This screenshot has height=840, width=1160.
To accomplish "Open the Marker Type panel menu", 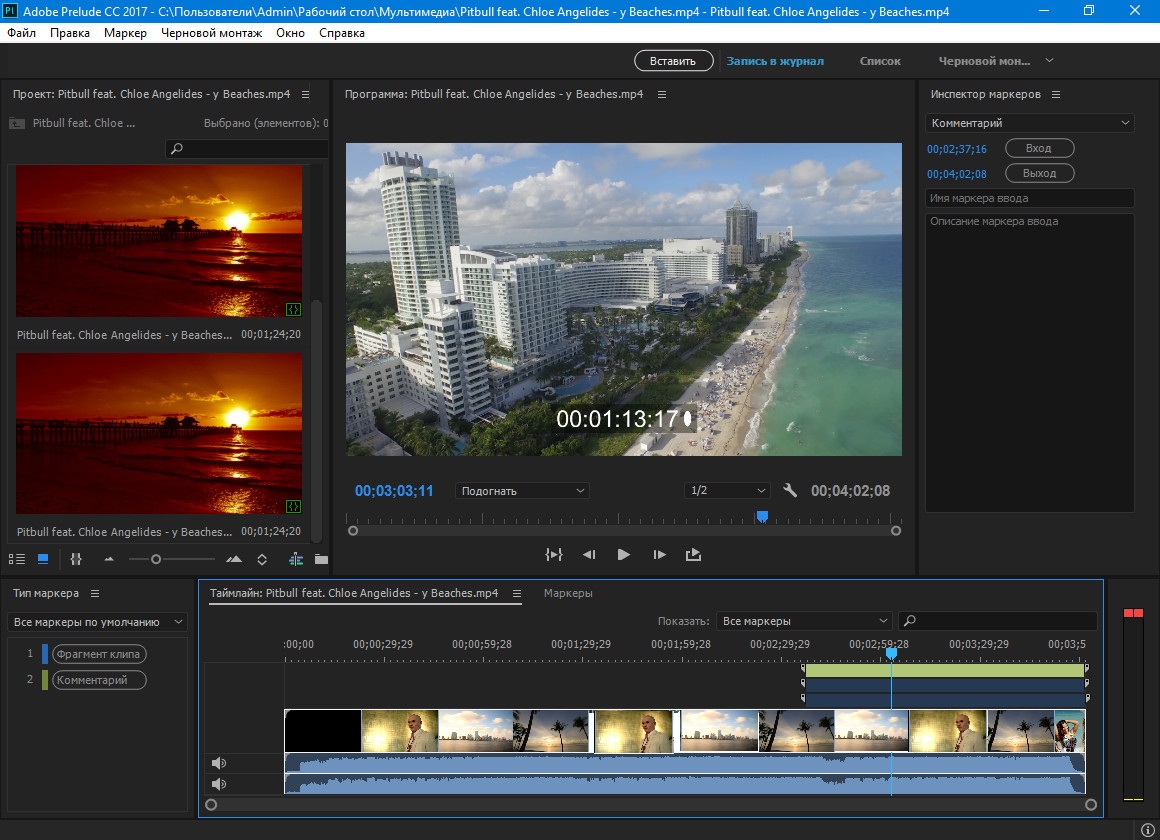I will pyautogui.click(x=95, y=594).
